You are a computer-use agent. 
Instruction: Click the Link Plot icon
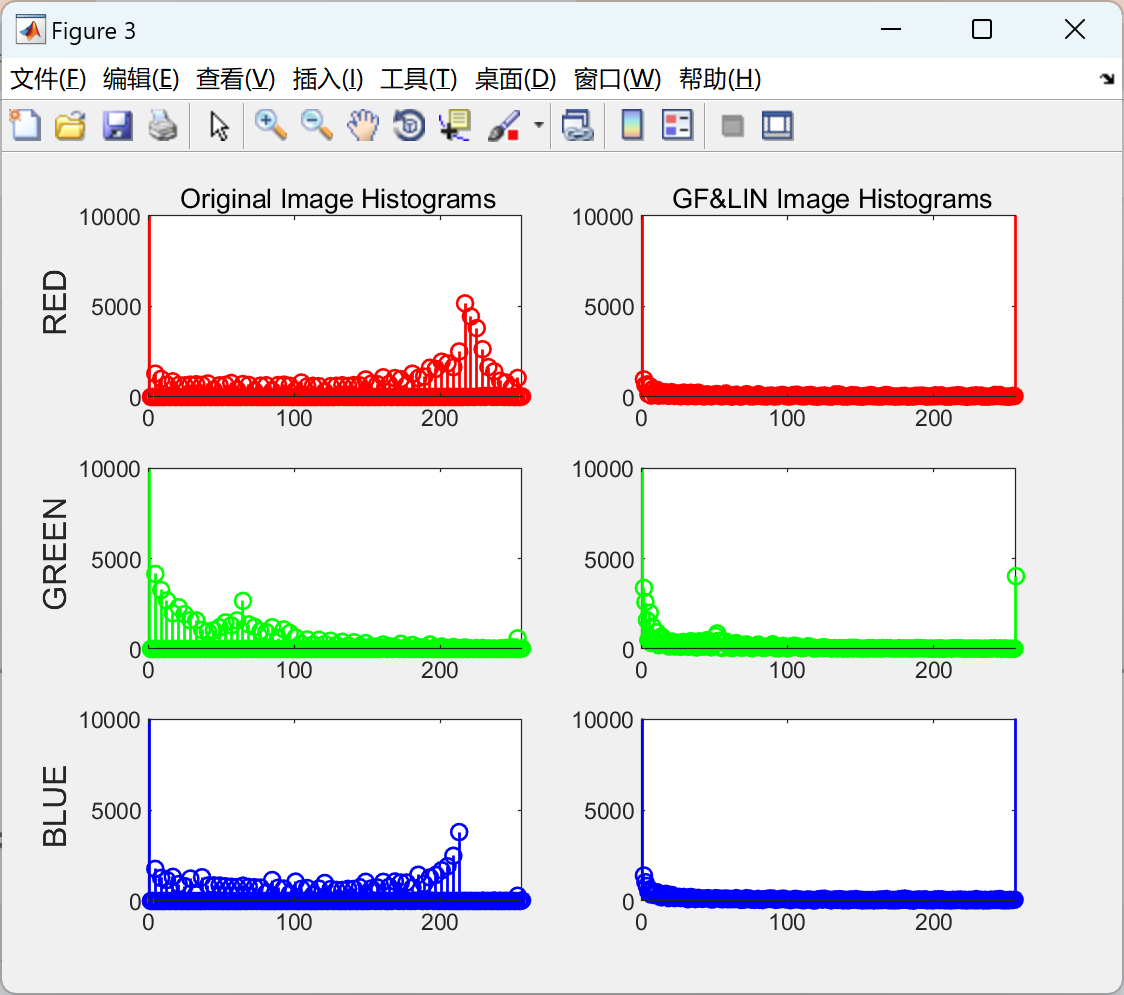[578, 125]
